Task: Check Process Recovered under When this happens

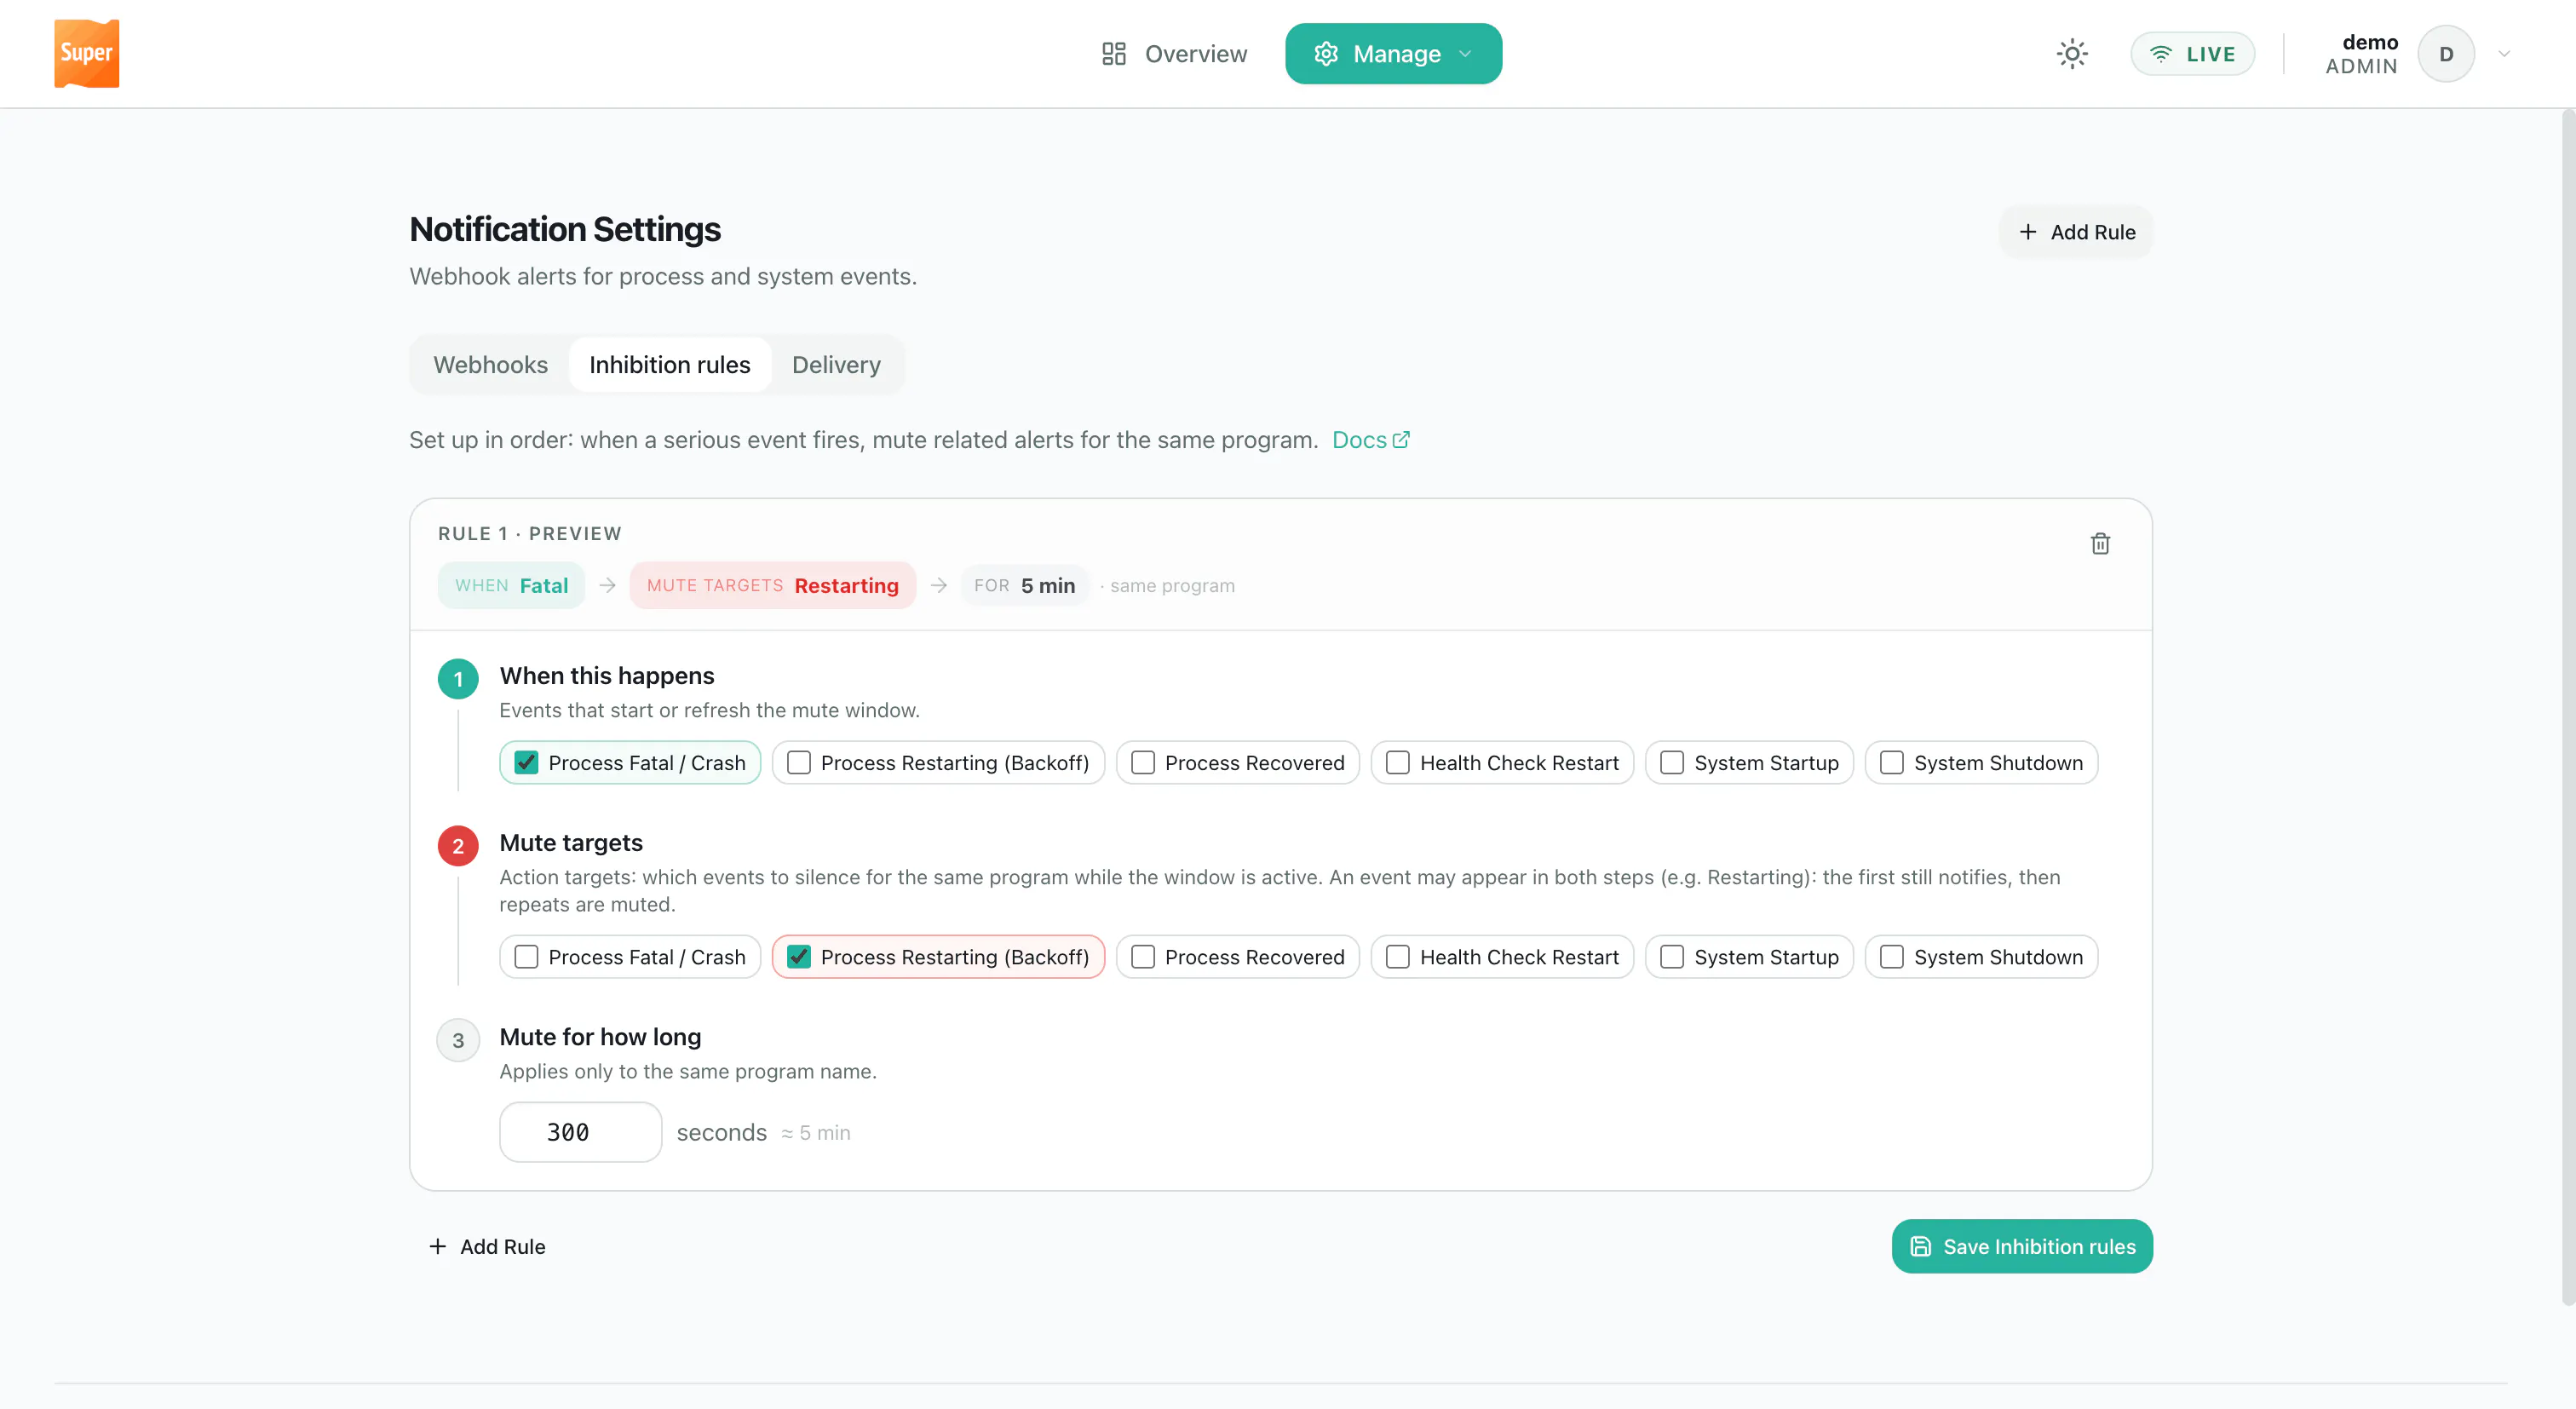Action: 1238,763
